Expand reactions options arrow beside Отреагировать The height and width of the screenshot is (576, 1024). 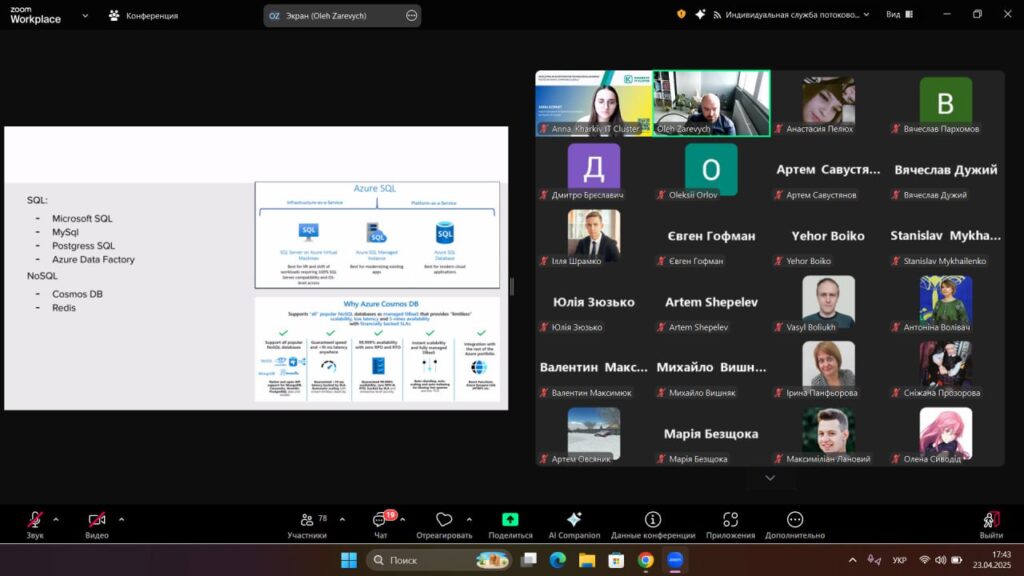(x=469, y=520)
